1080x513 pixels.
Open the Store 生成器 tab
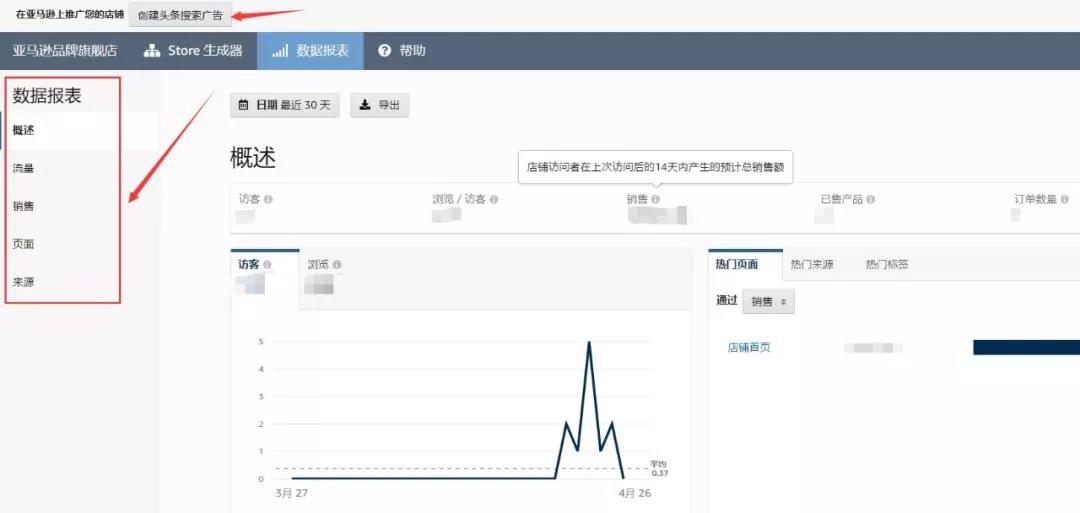click(x=194, y=51)
